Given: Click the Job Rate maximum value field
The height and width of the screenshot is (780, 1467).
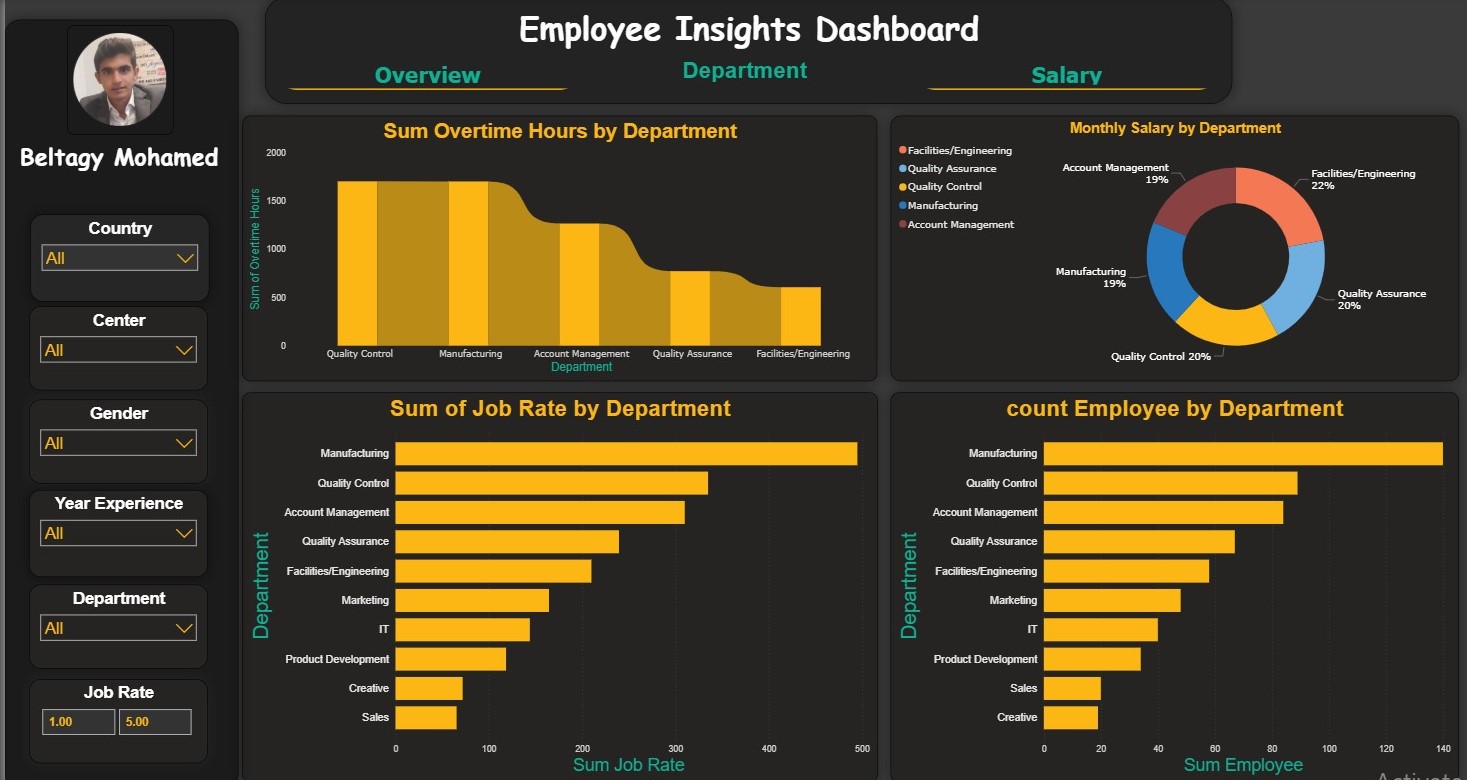Looking at the screenshot, I should point(155,721).
